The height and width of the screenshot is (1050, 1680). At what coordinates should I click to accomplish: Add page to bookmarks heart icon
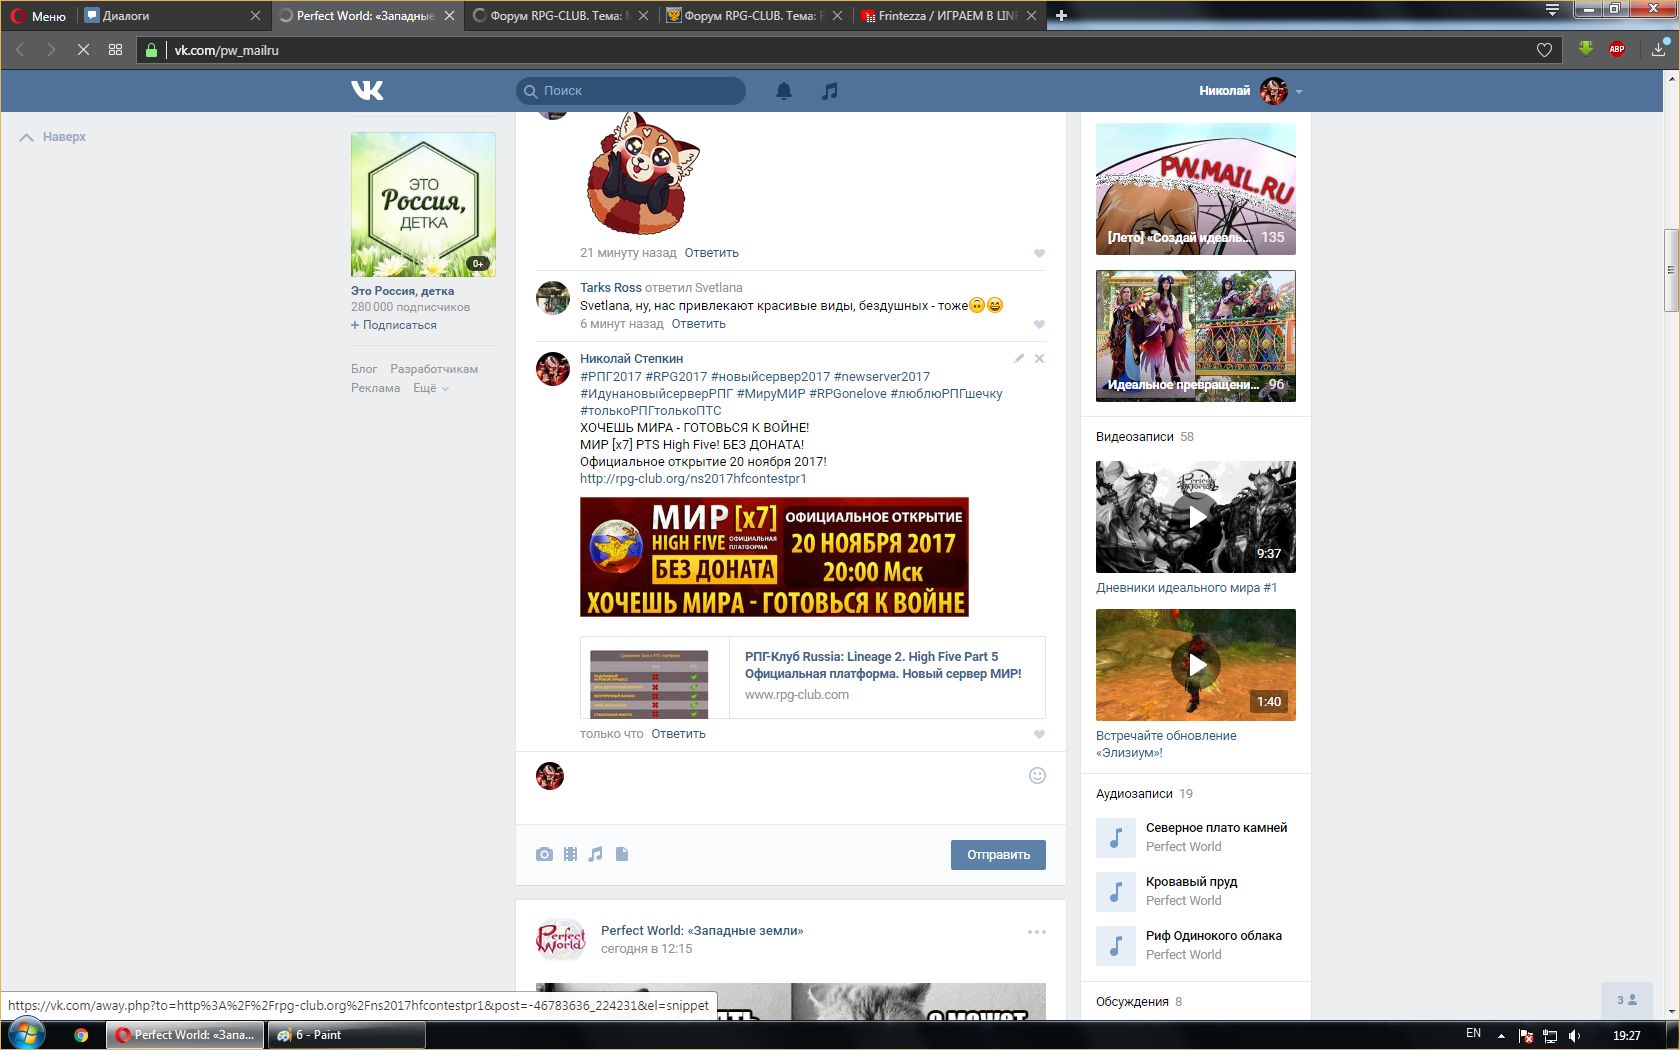[1544, 50]
